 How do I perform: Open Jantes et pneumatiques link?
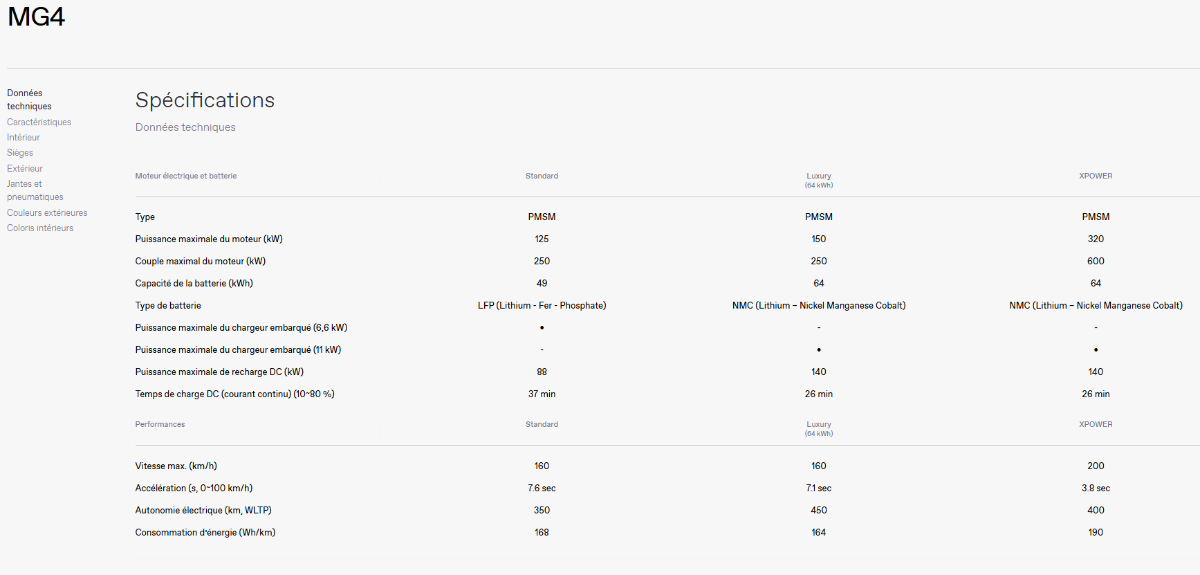[x=35, y=190]
